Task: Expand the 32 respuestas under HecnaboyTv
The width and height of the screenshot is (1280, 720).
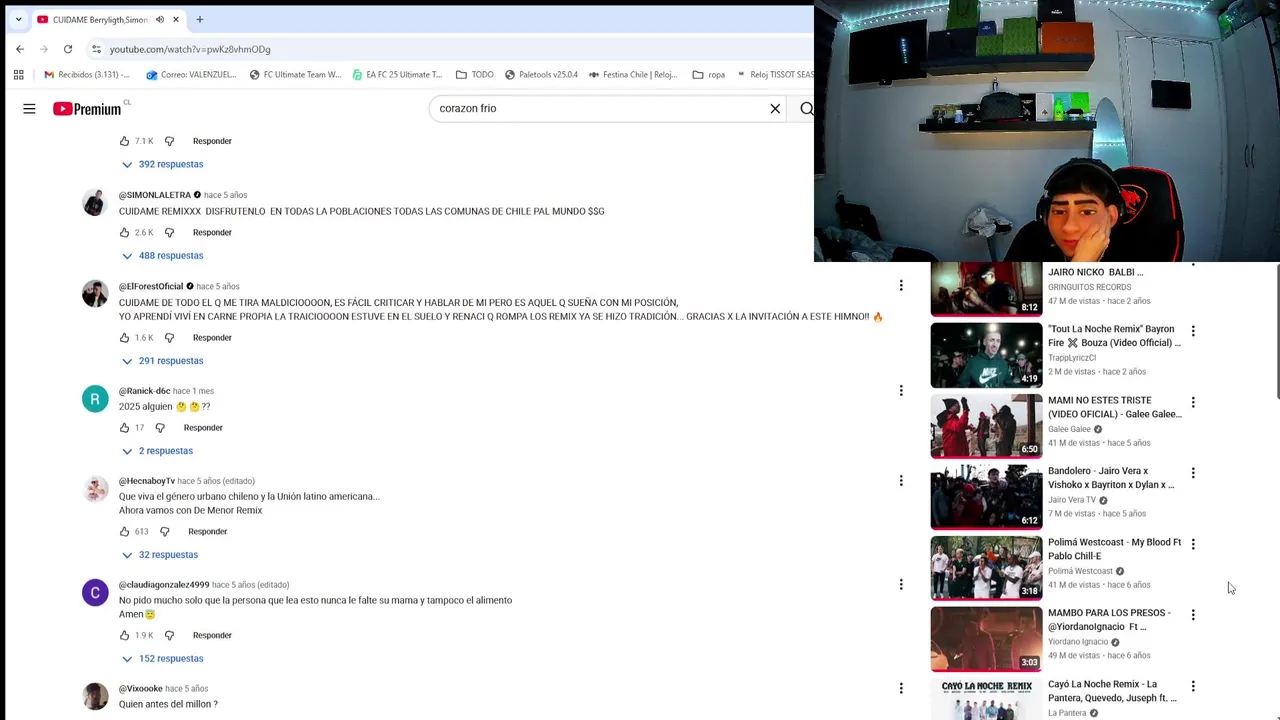Action: (160, 554)
